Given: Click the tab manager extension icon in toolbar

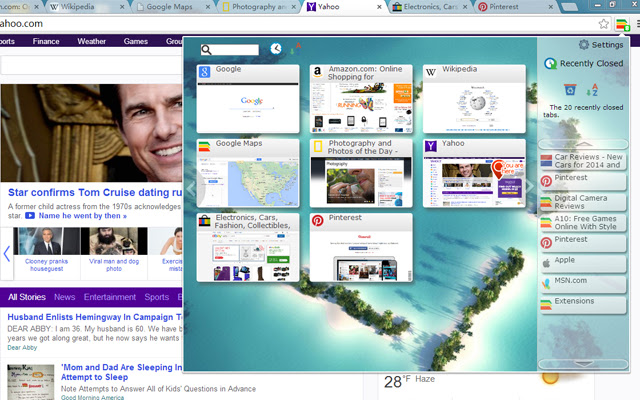Looking at the screenshot, I should click(x=622, y=24).
